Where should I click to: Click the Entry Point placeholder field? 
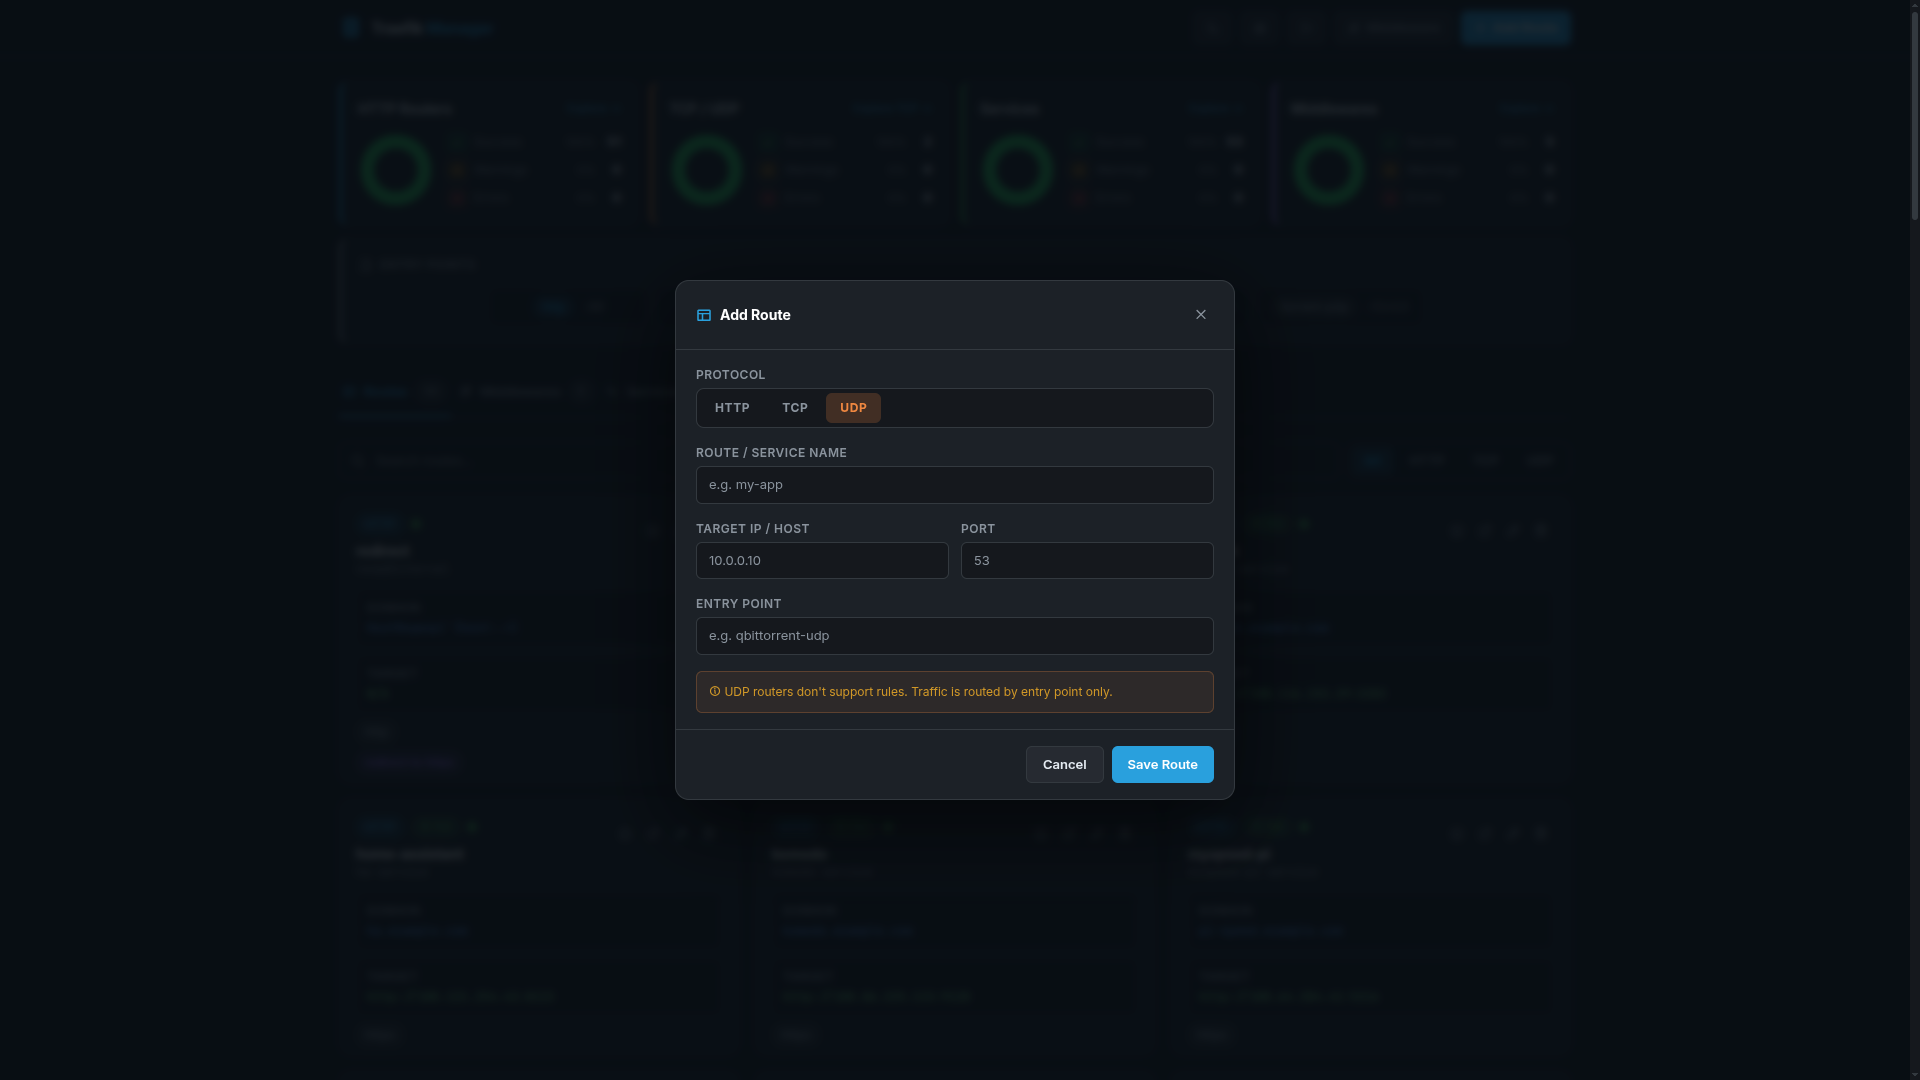pyautogui.click(x=954, y=635)
